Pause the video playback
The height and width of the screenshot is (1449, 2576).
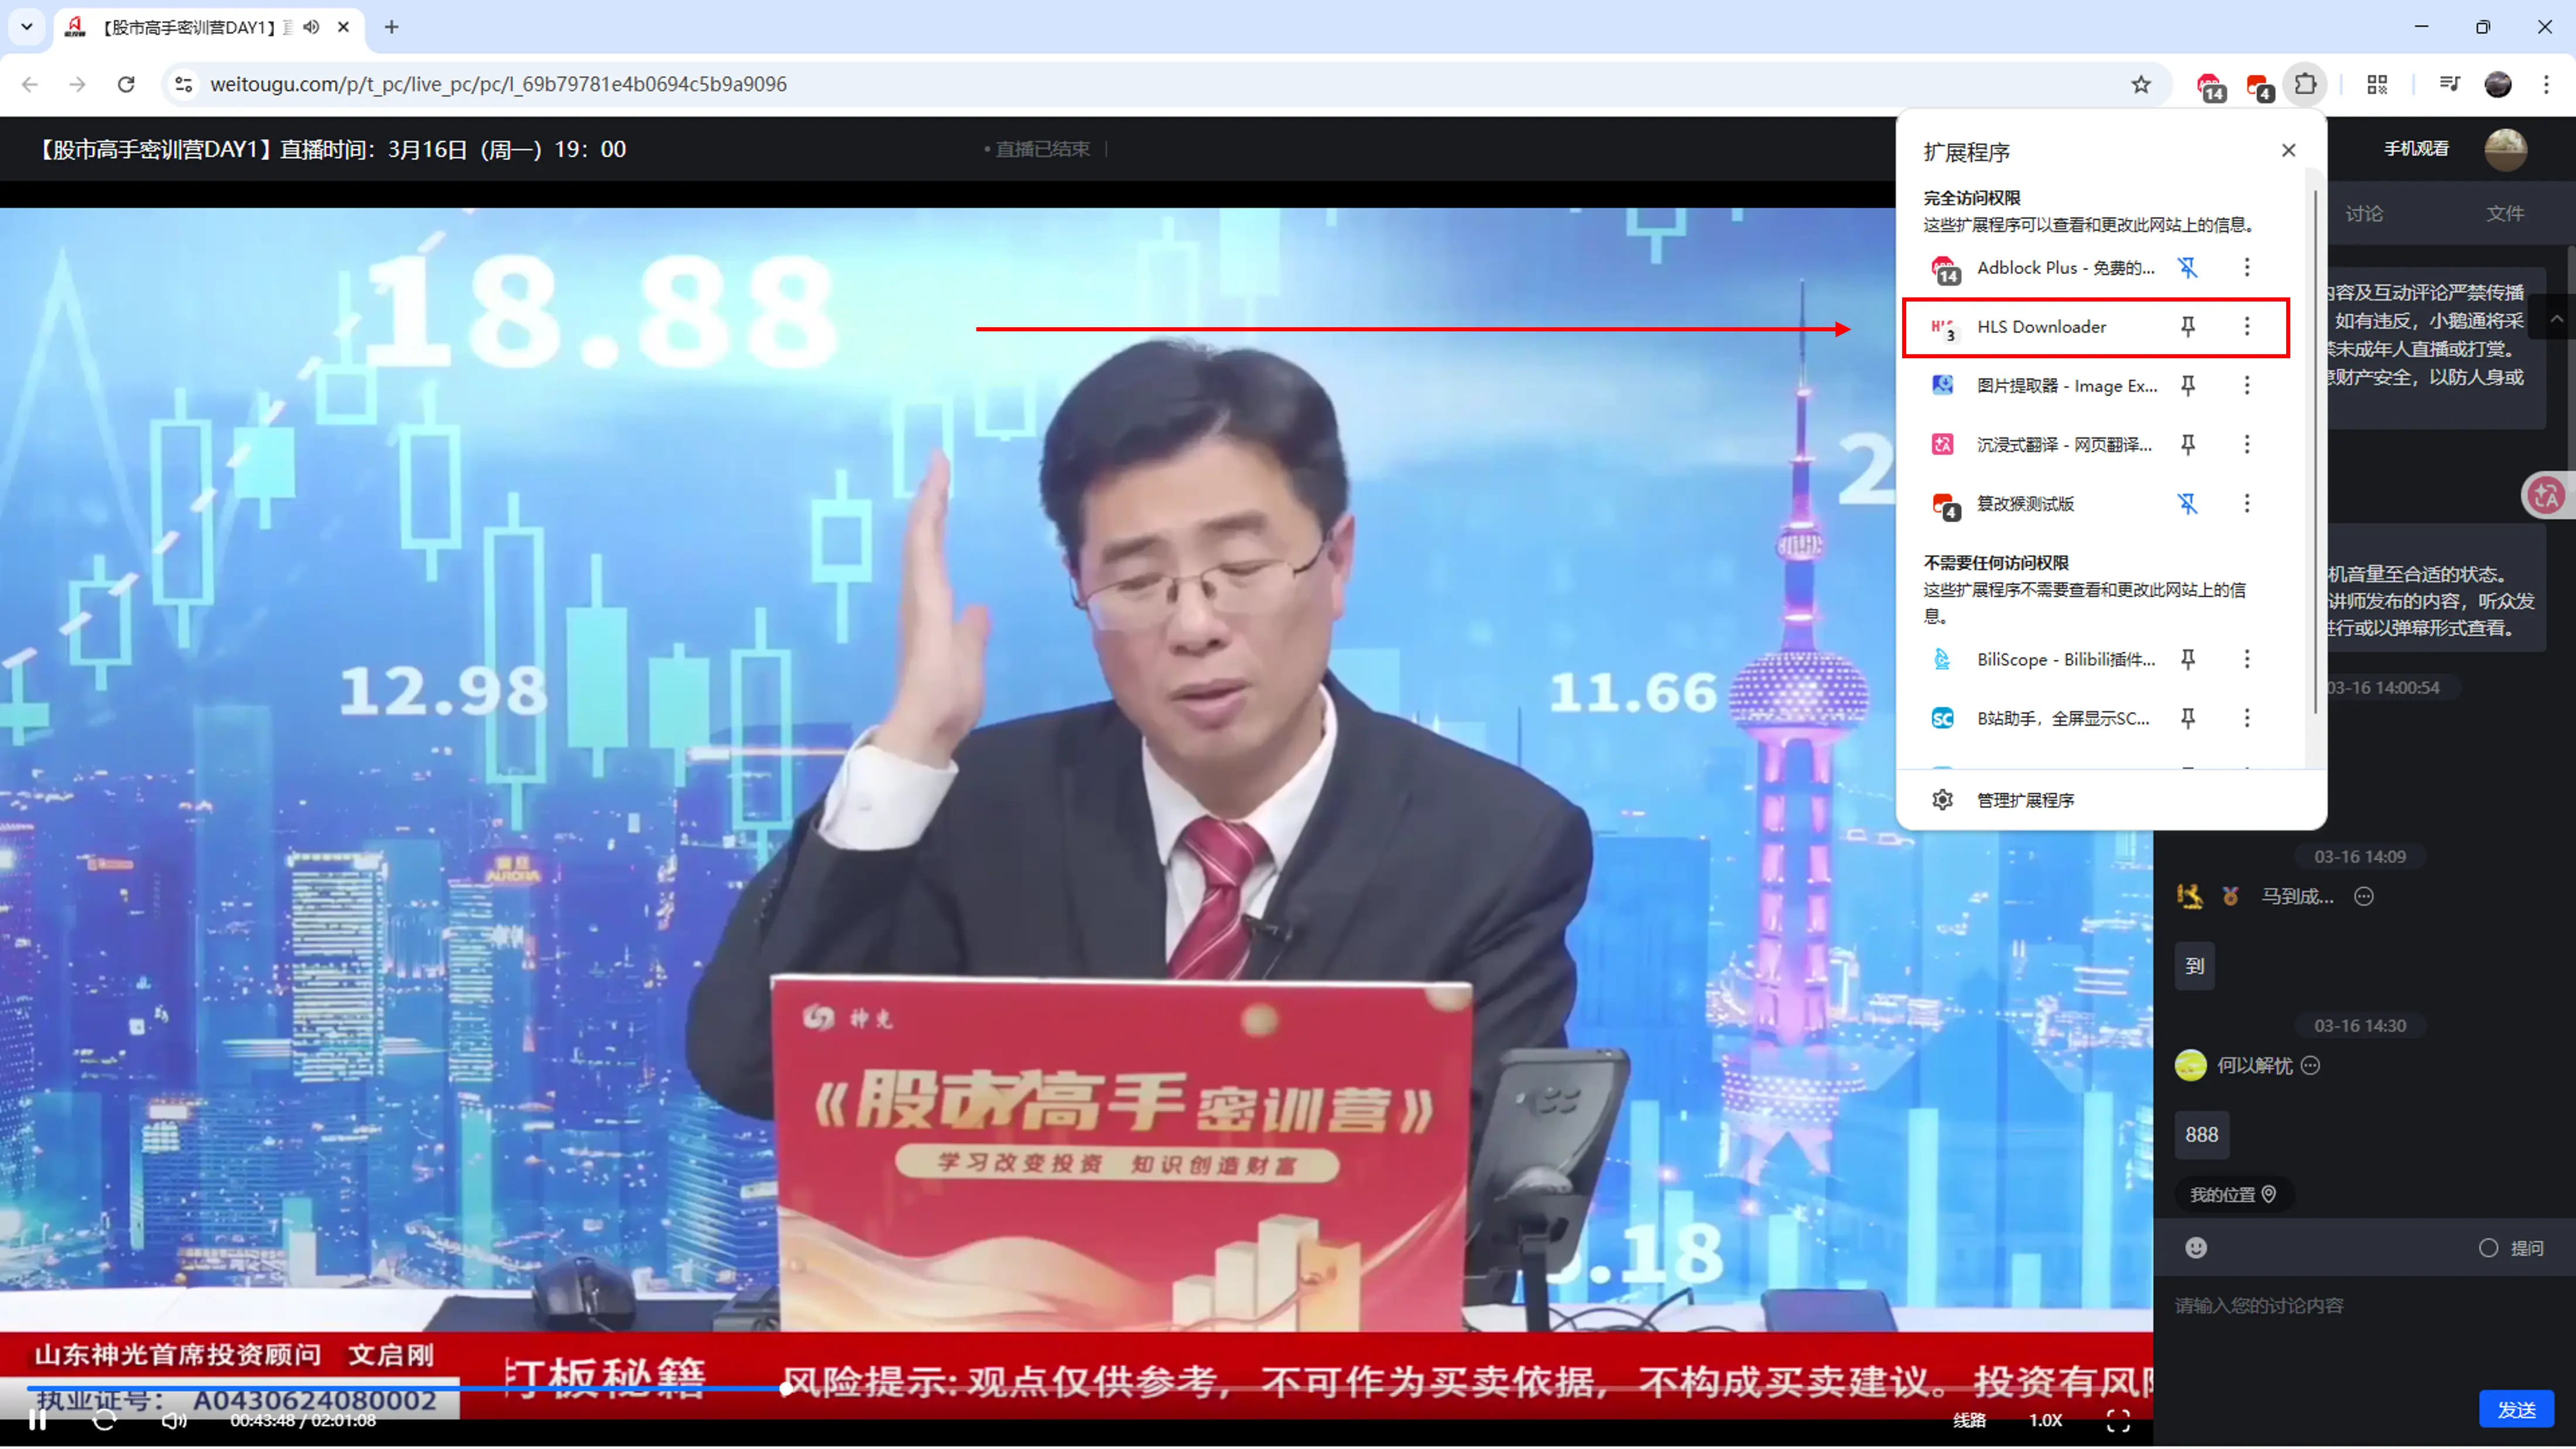(37, 1420)
